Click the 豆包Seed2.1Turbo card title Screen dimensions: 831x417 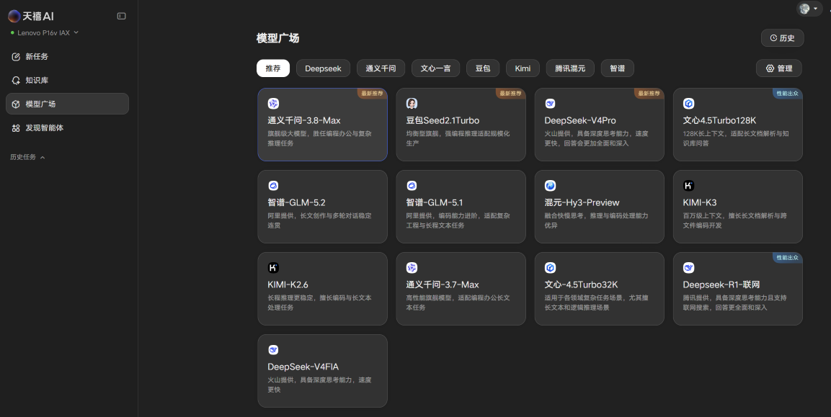pyautogui.click(x=443, y=121)
